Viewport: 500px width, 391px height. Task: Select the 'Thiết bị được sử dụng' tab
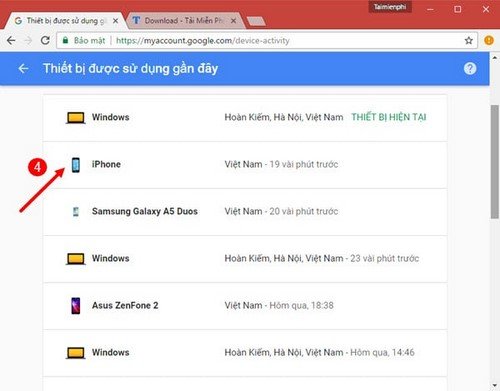coord(65,21)
